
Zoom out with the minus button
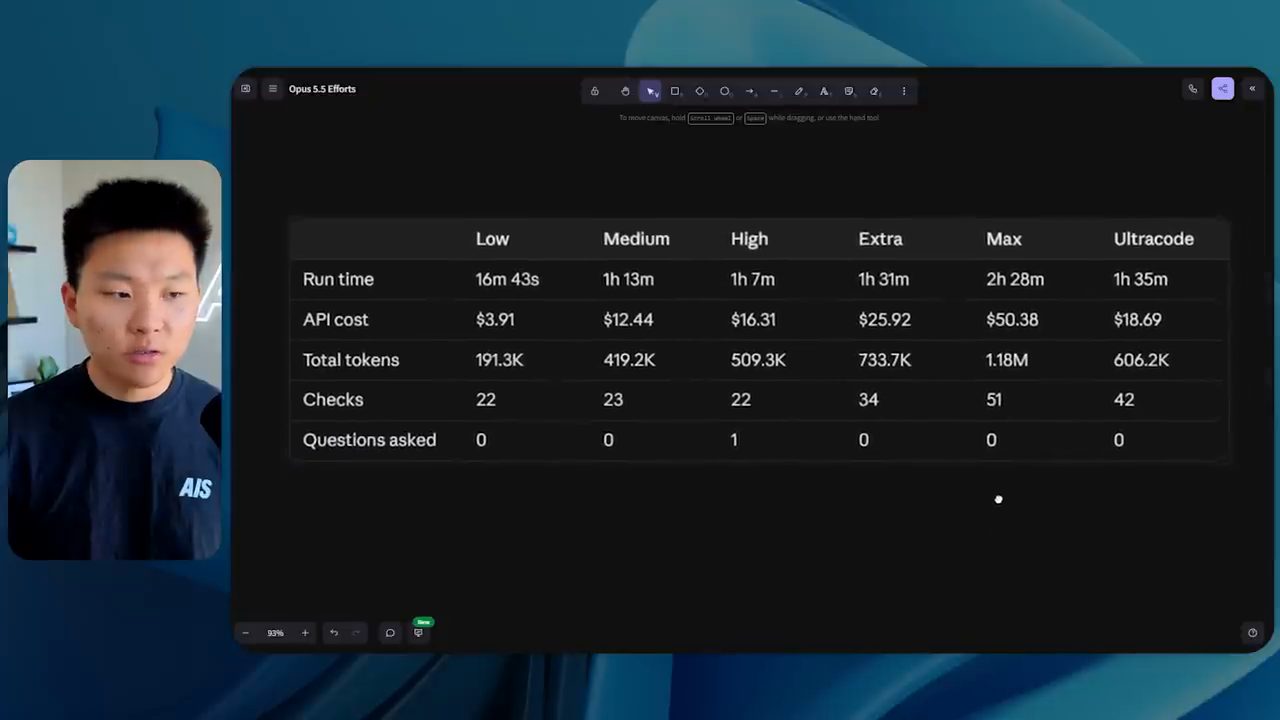(245, 633)
